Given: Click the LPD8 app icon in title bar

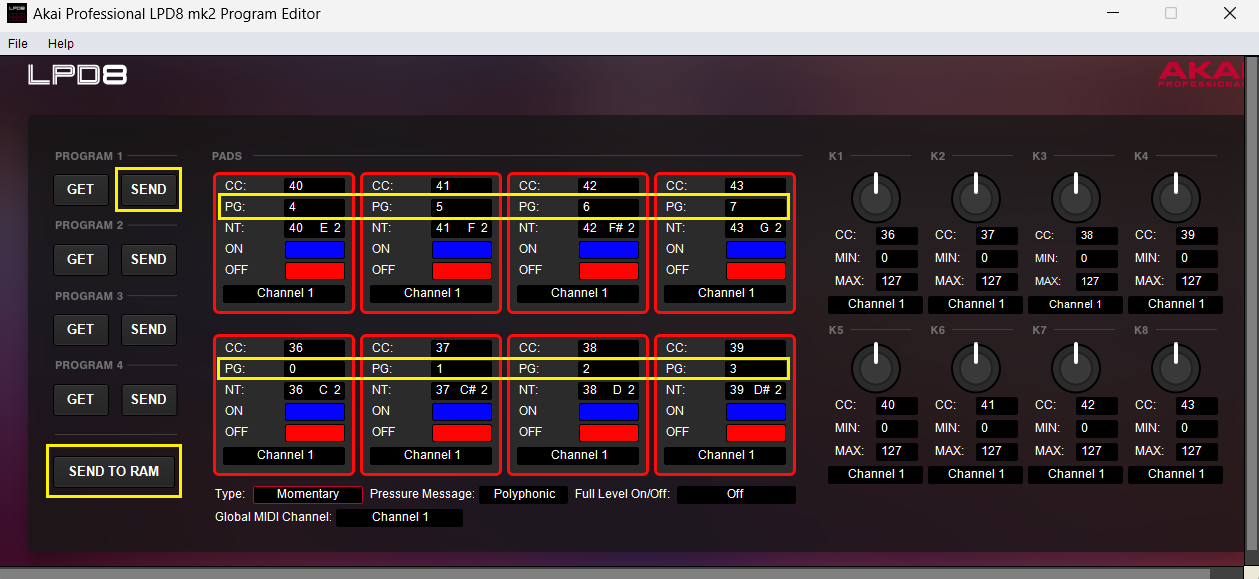Looking at the screenshot, I should pyautogui.click(x=17, y=14).
